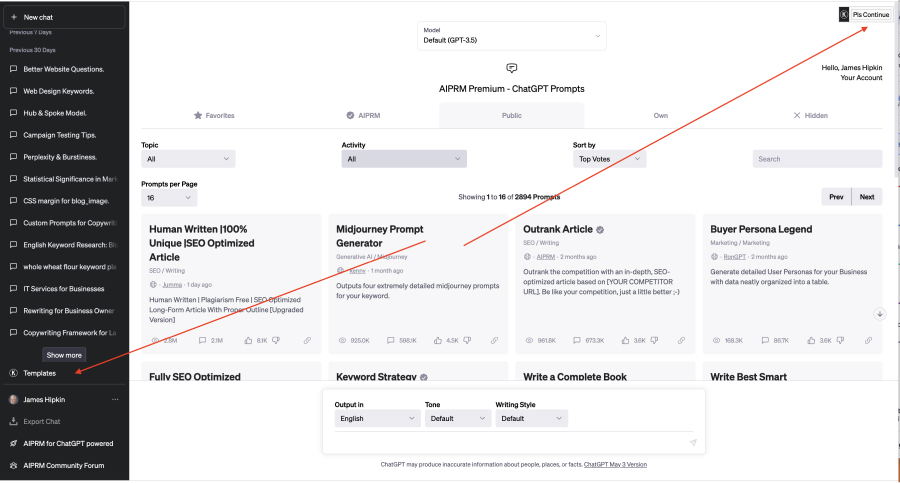900x483 pixels.
Task: Start a new chat from the sidebar
Action: [x=64, y=17]
